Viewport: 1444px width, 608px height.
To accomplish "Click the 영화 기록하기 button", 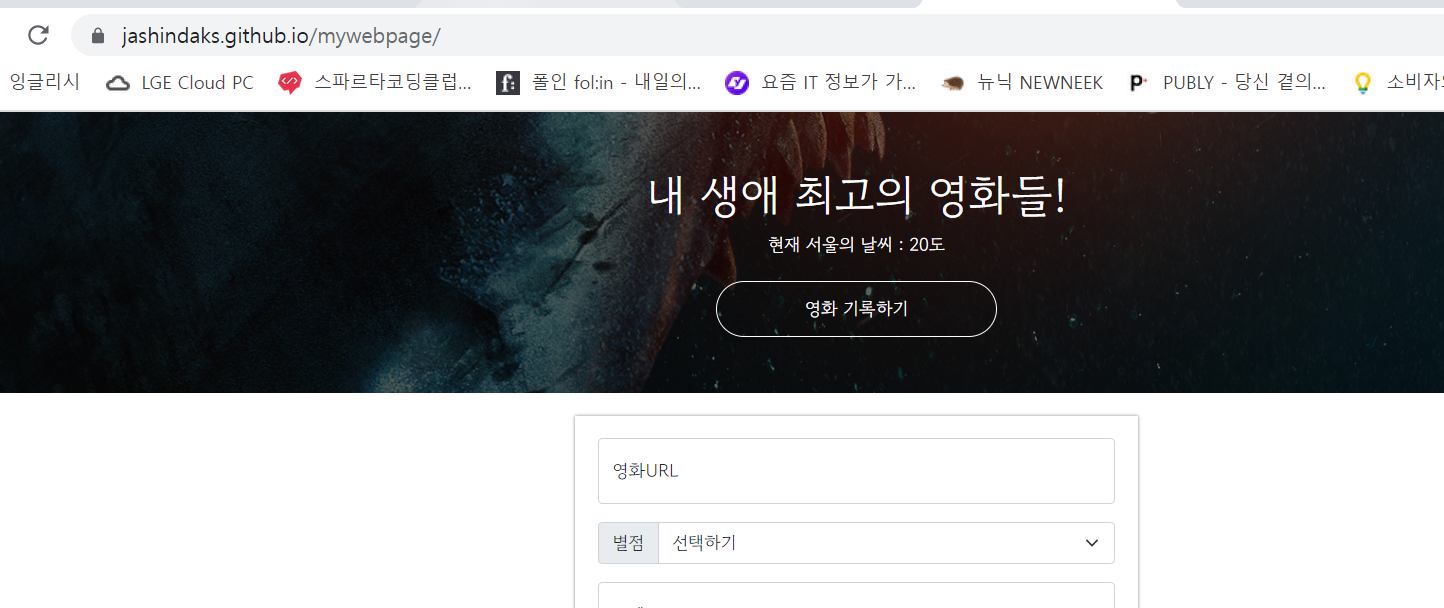I will [856, 309].
